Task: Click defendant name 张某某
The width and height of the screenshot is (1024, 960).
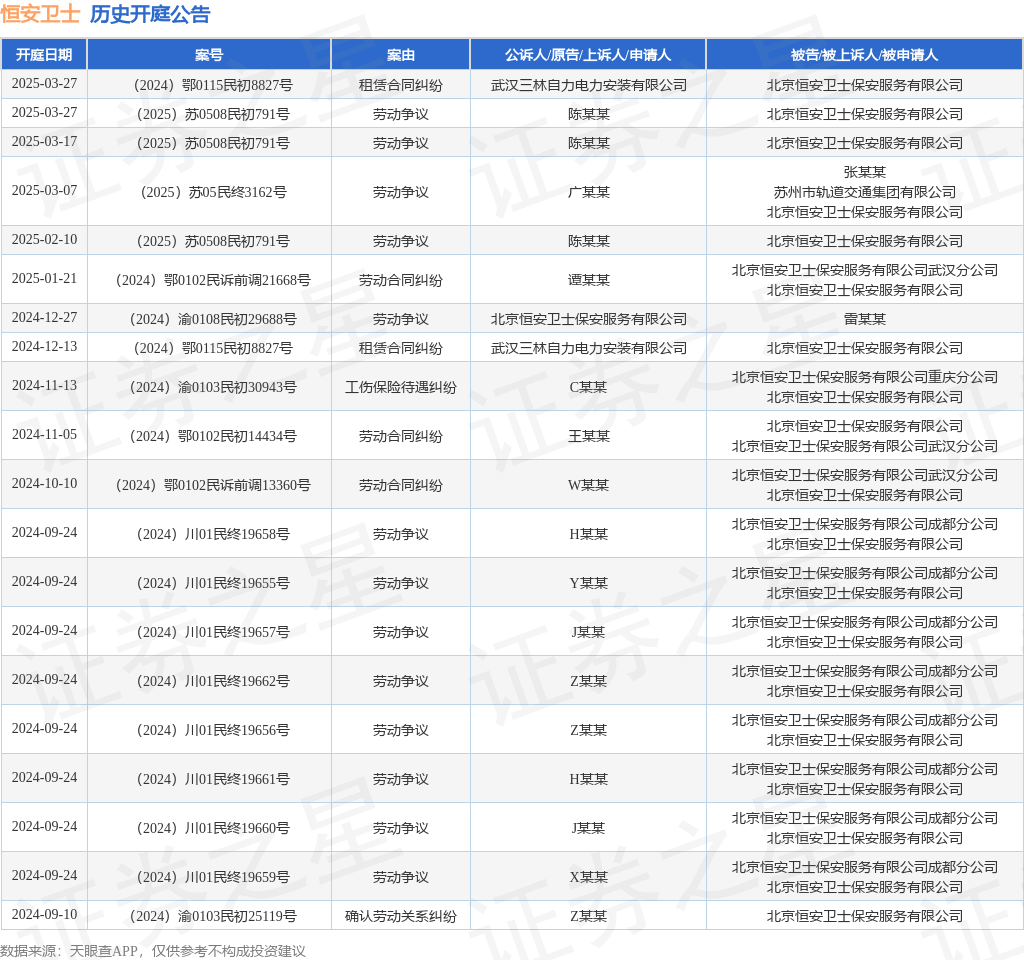Action: tap(865, 172)
